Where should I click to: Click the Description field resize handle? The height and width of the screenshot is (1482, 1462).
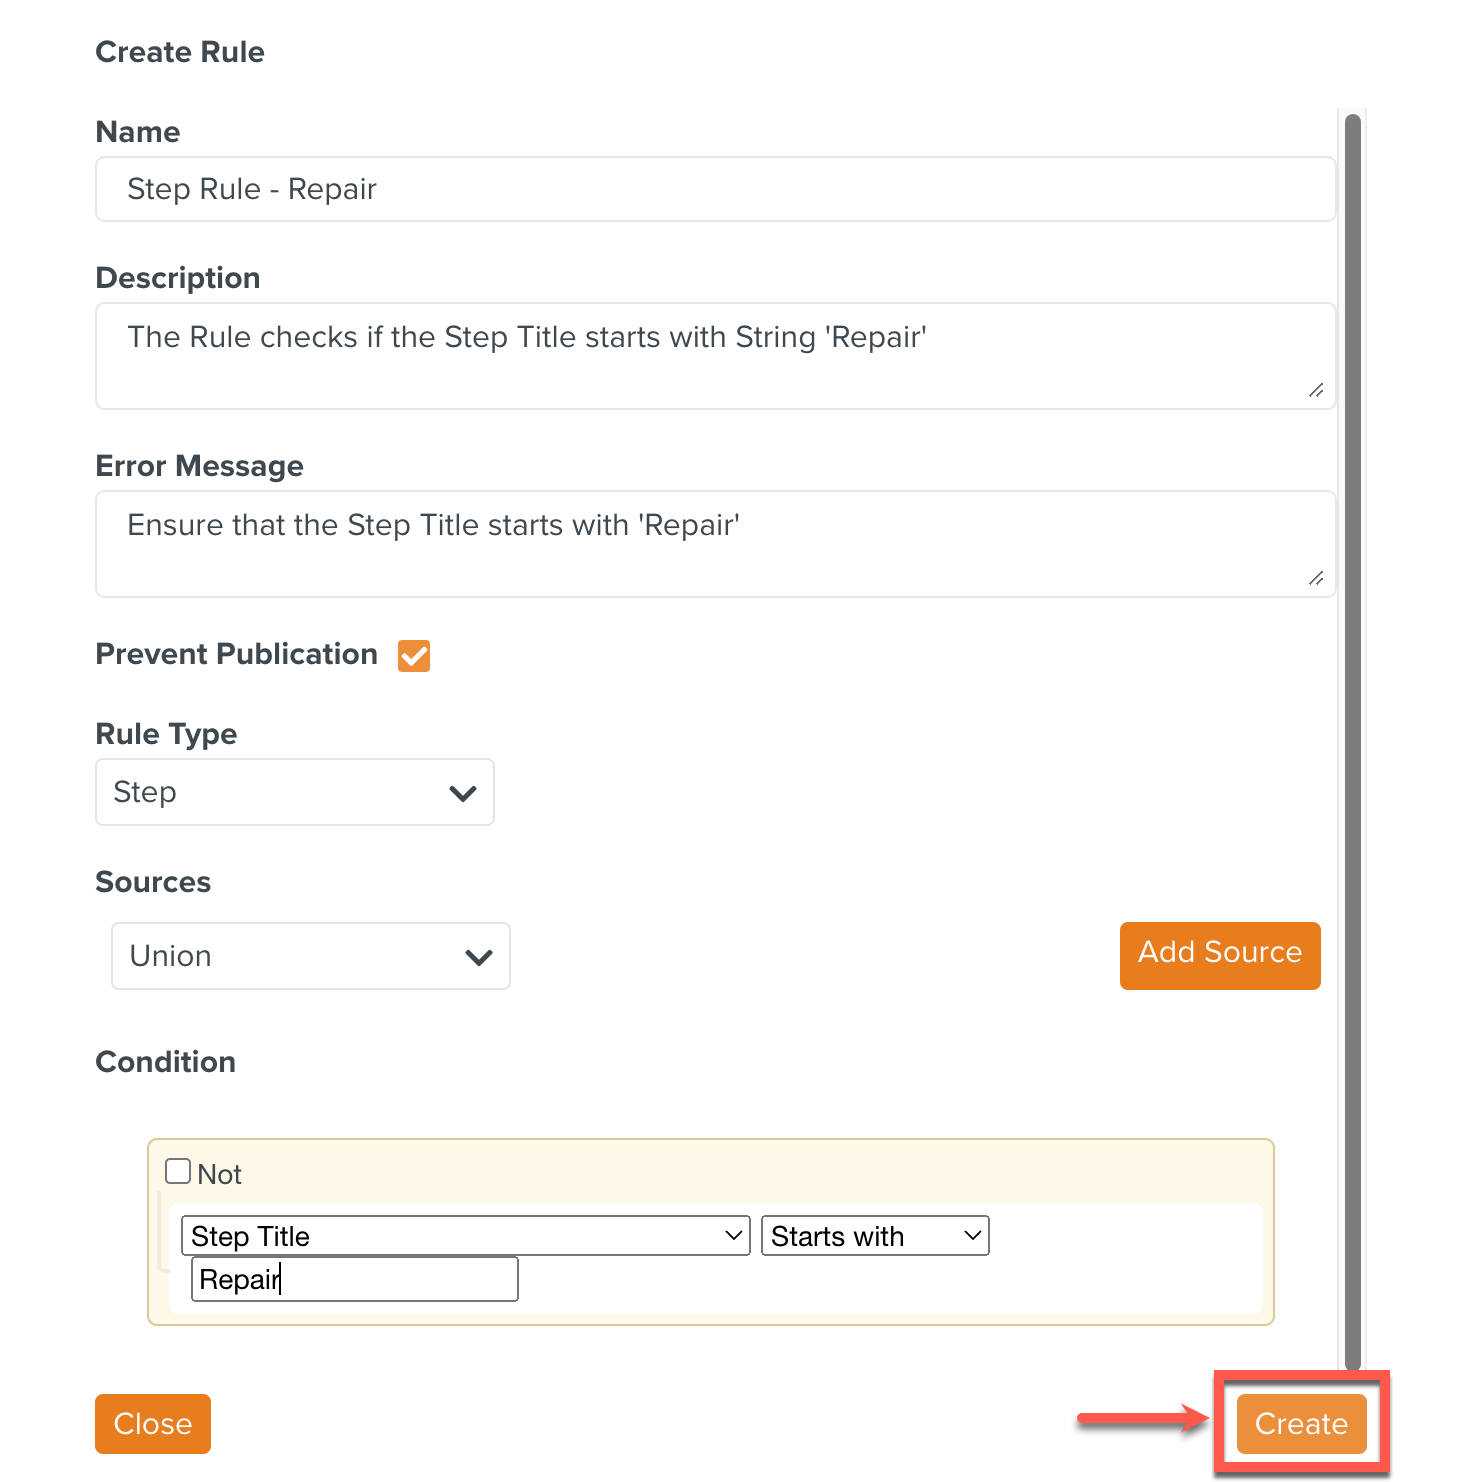1316,390
